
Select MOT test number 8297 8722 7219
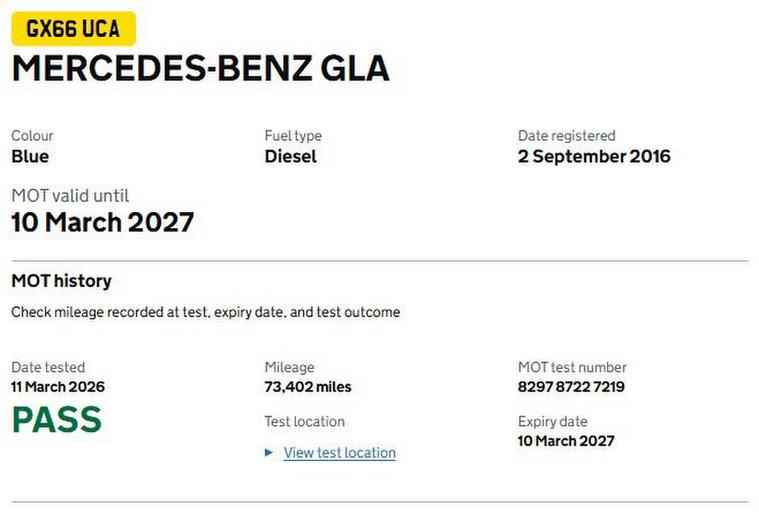(x=571, y=387)
